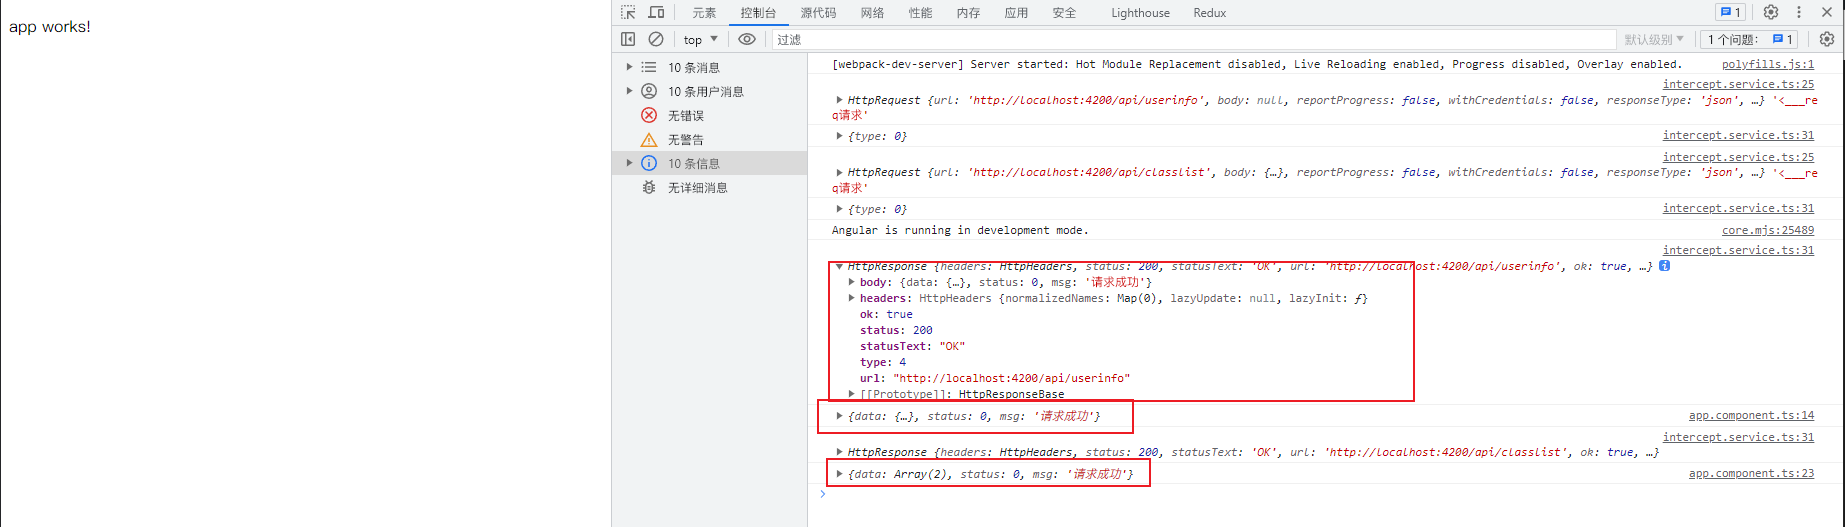Click the 过滤 filter input field
This screenshot has height=527, width=1845.
point(1190,39)
